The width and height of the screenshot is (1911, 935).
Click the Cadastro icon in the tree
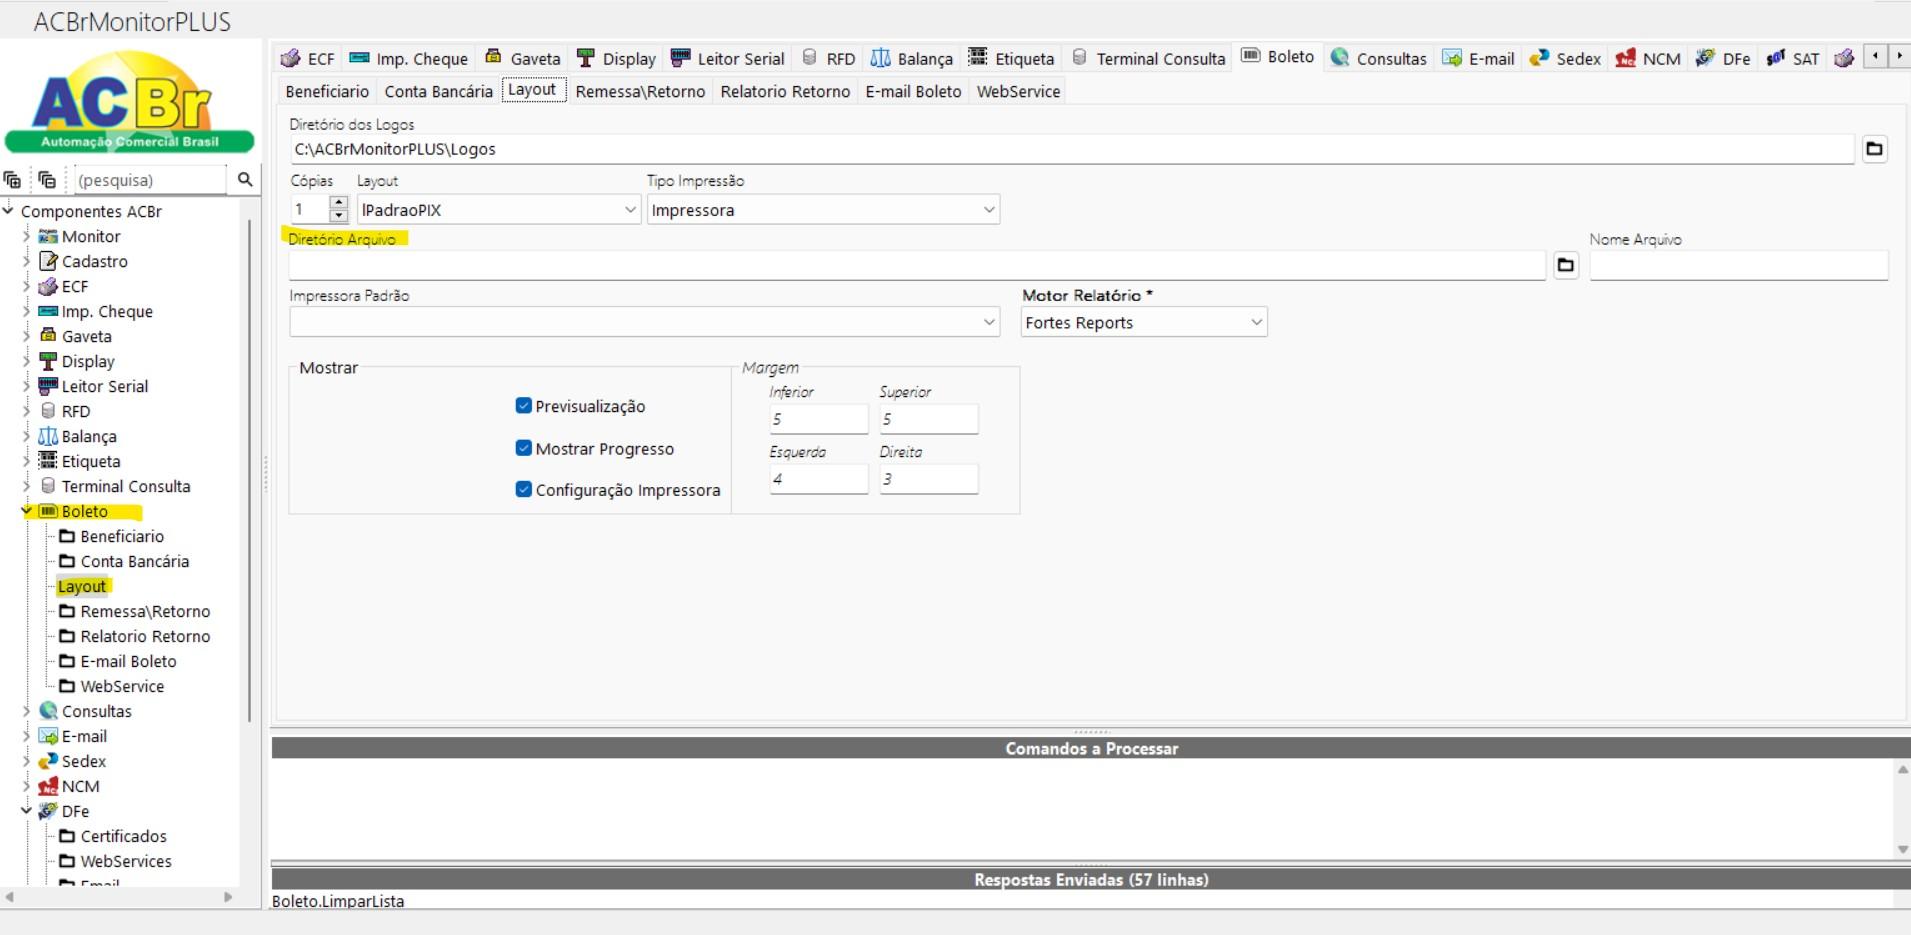[x=48, y=261]
